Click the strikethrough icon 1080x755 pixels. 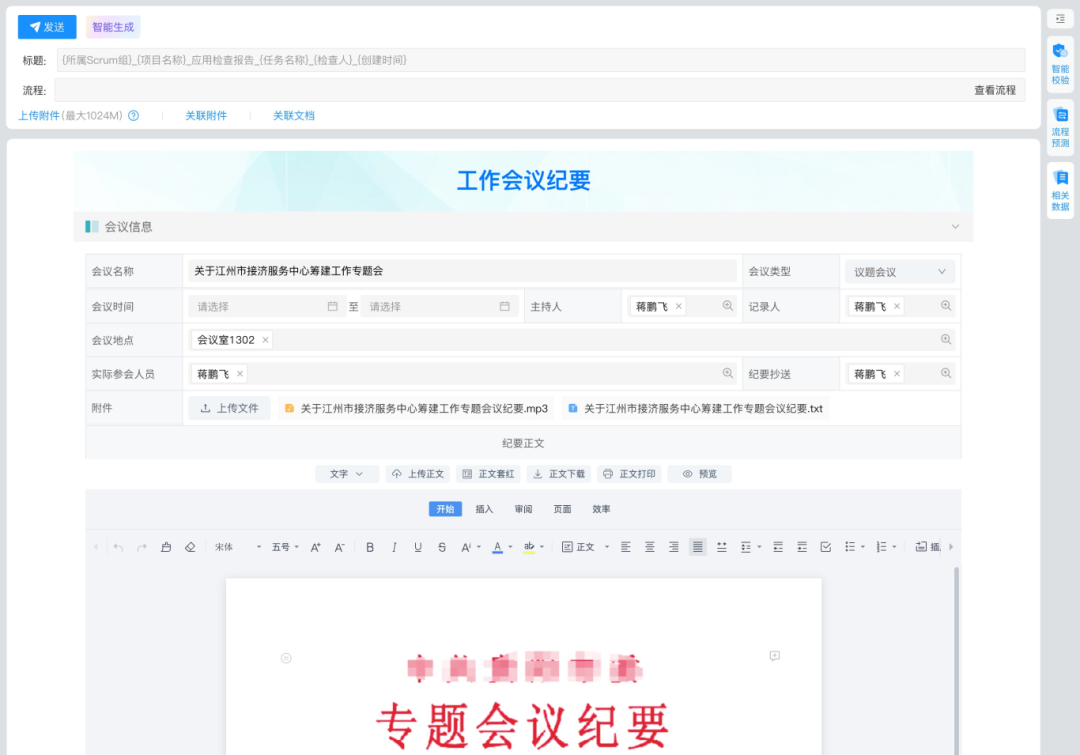click(442, 547)
